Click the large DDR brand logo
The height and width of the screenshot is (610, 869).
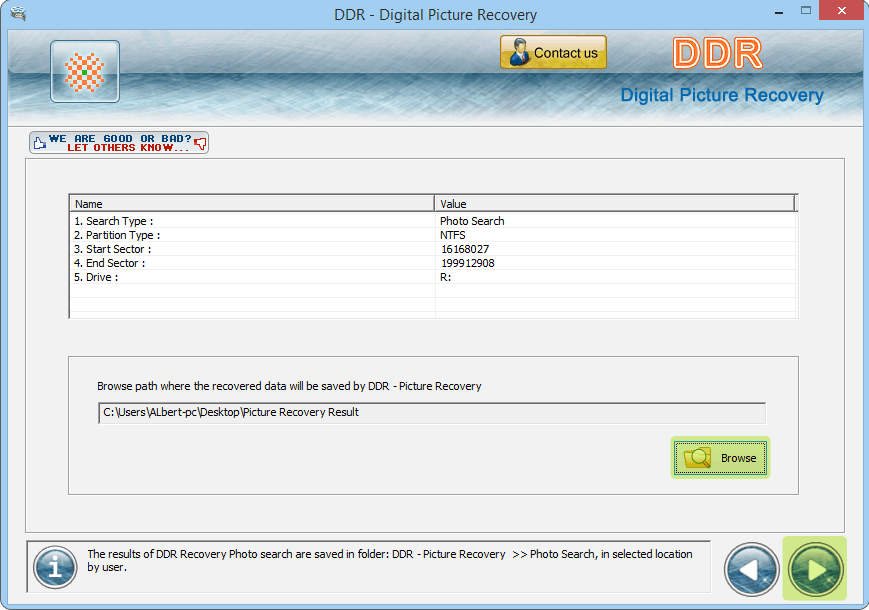point(718,54)
